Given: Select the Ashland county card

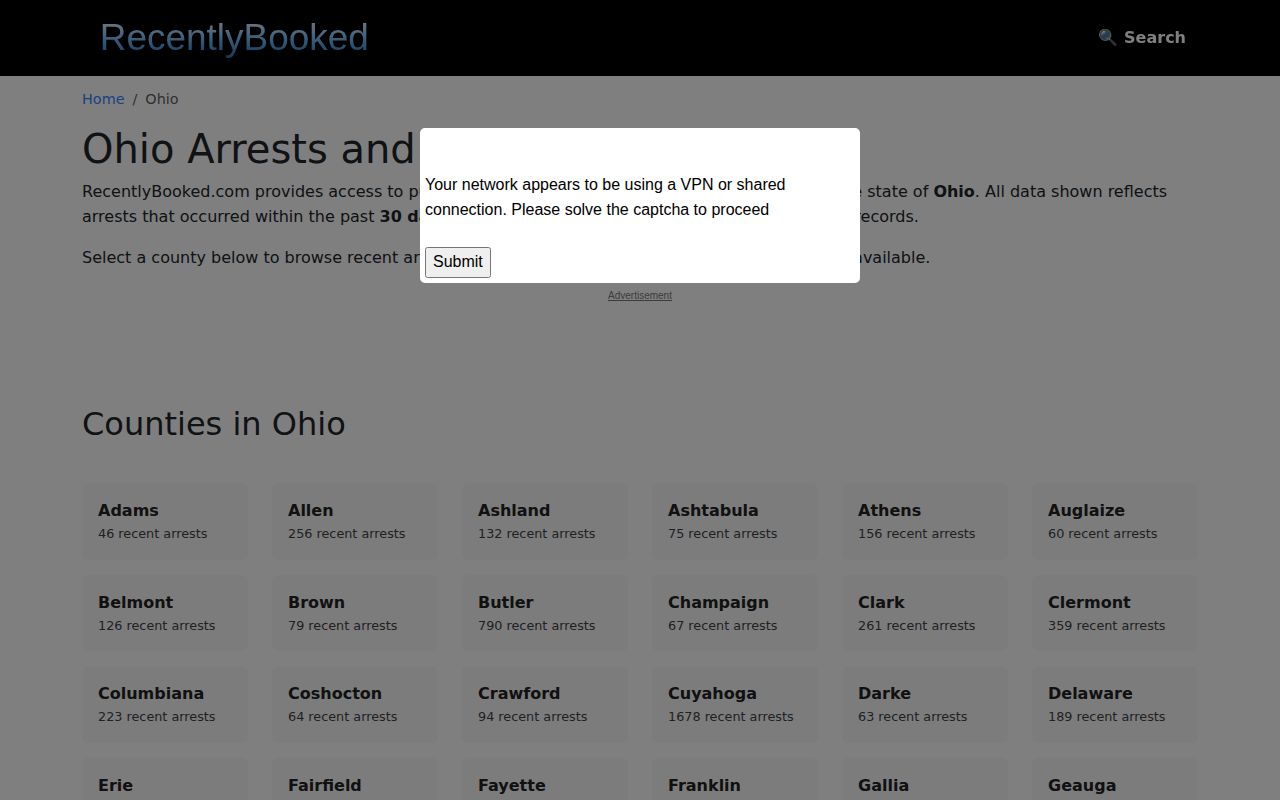Looking at the screenshot, I should (x=545, y=521).
